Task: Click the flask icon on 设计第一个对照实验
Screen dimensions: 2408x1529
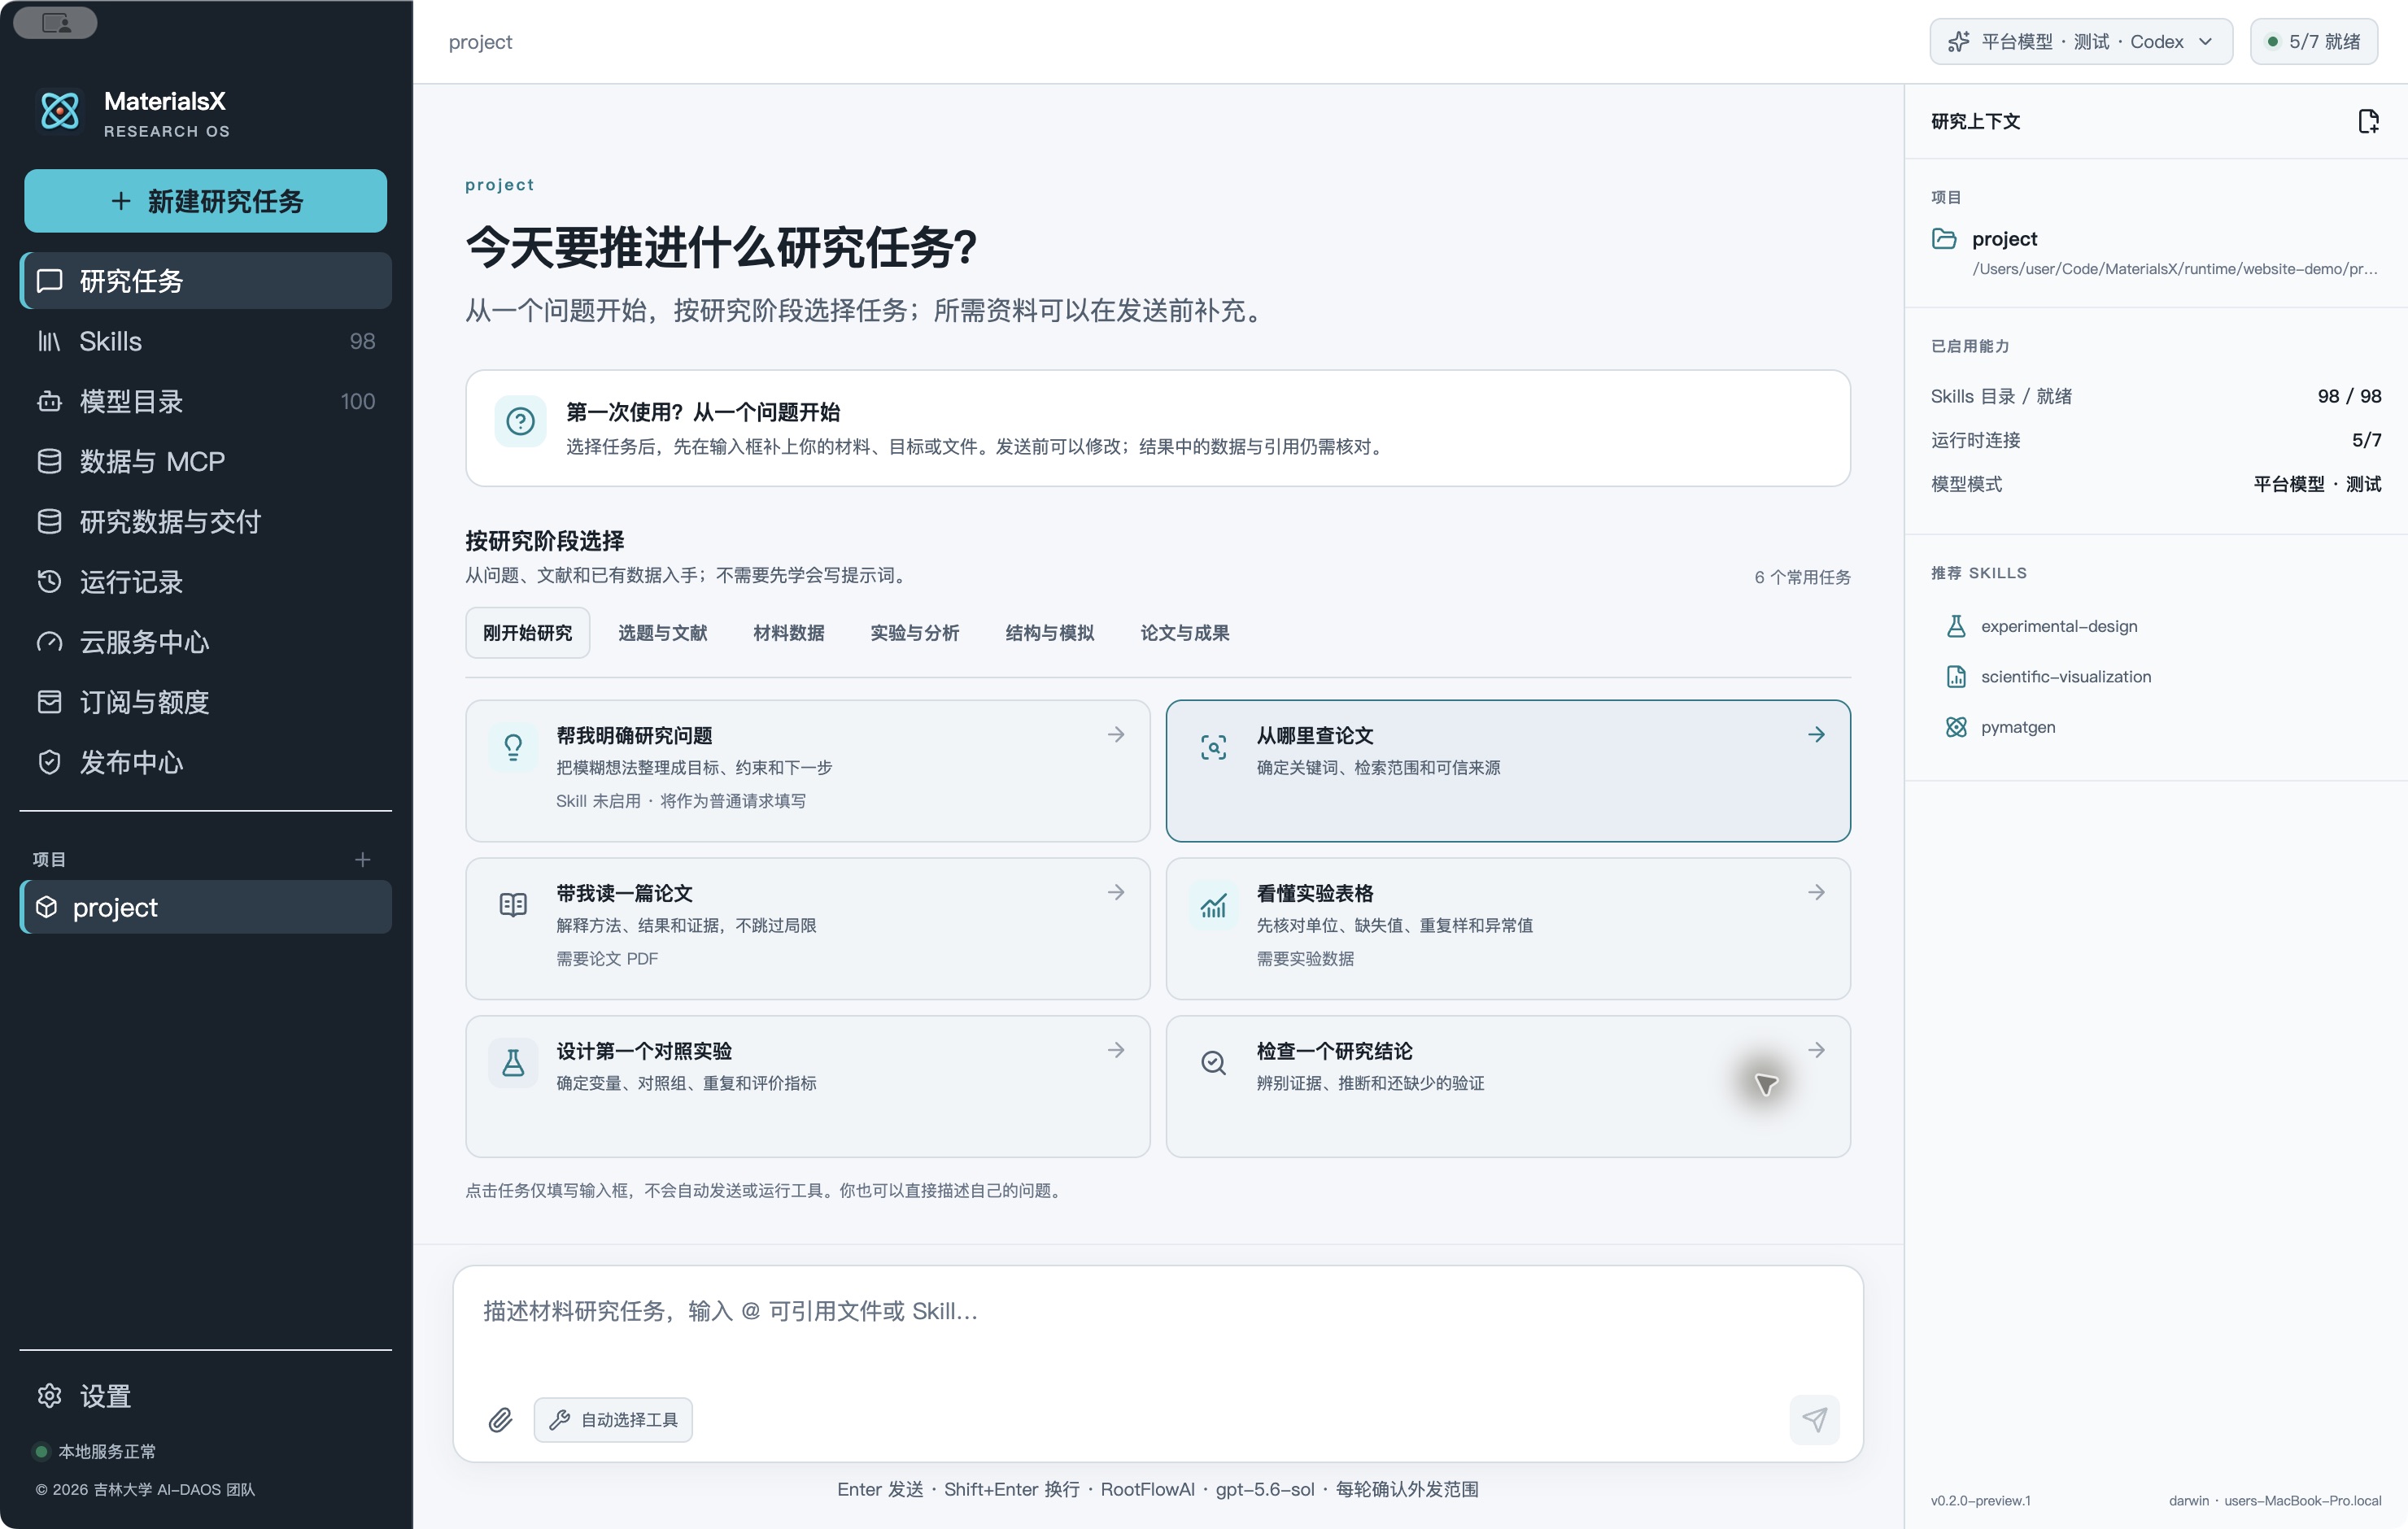Action: click(x=513, y=1062)
